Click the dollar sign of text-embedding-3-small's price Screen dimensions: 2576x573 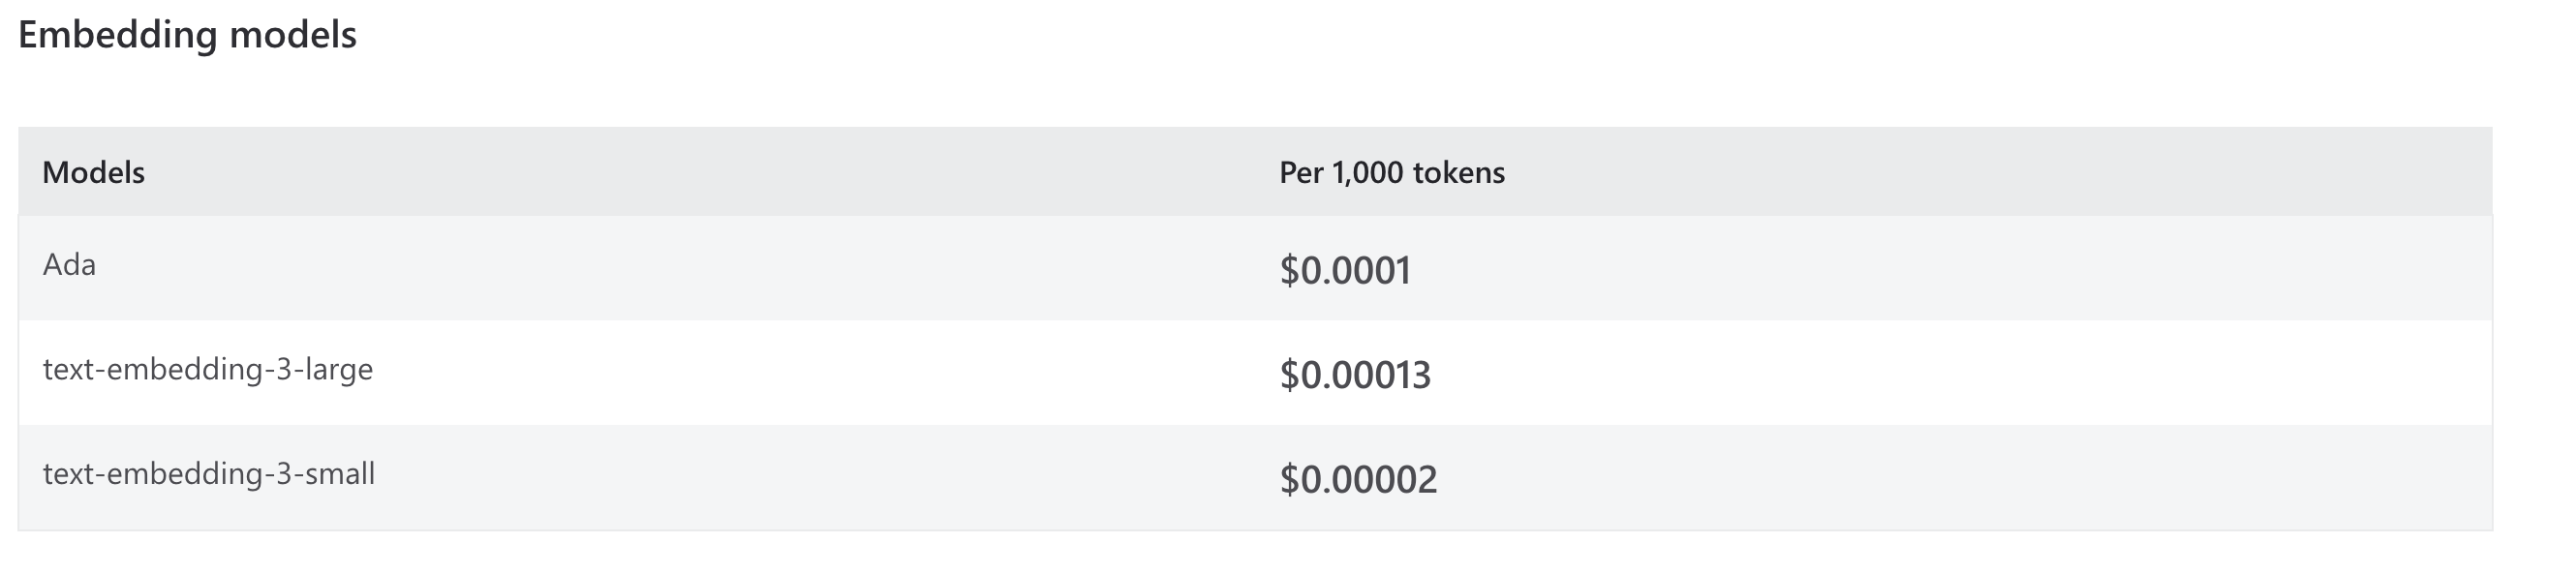point(1289,479)
